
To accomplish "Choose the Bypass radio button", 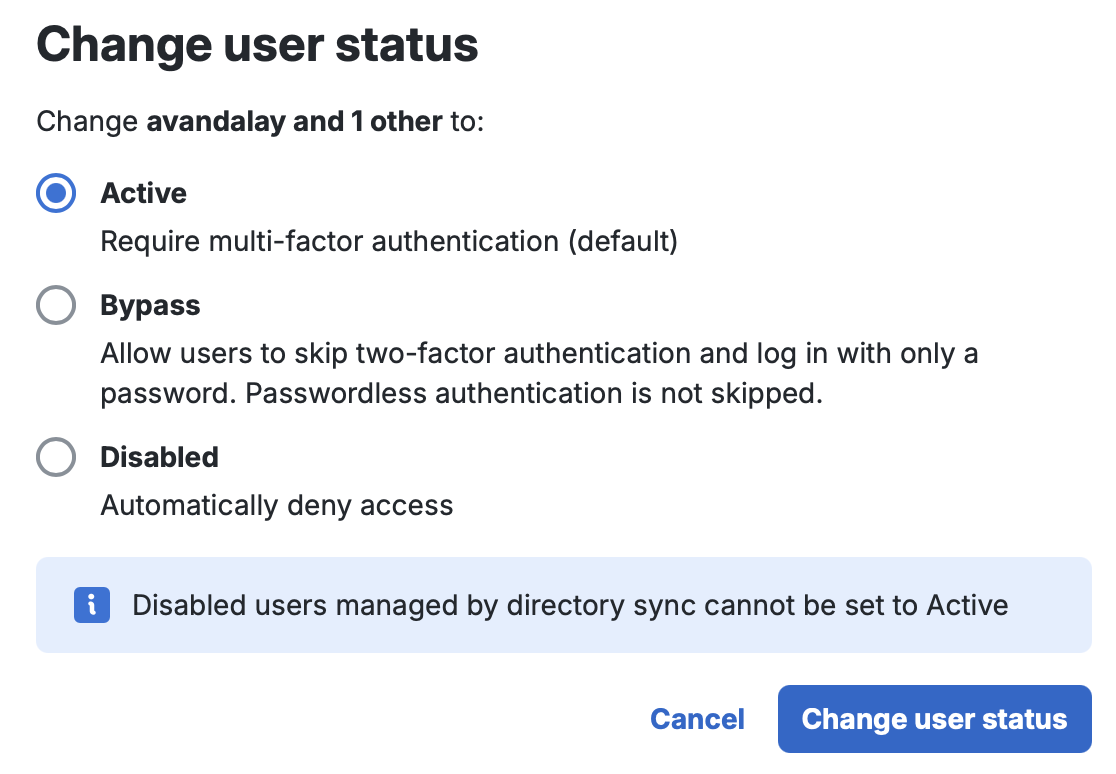I will (x=56, y=305).
